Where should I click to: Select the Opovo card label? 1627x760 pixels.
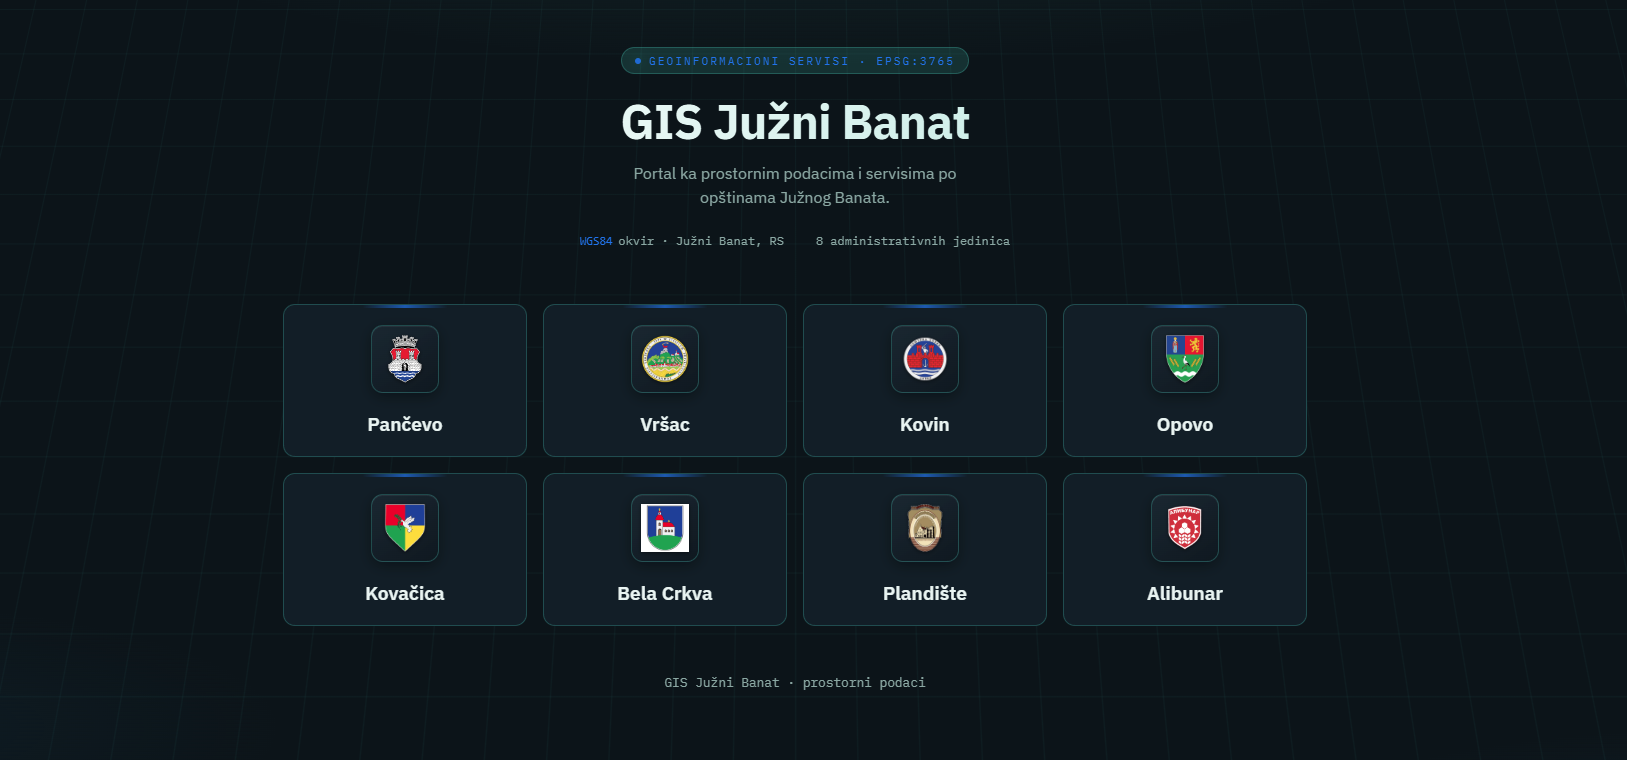click(1185, 425)
